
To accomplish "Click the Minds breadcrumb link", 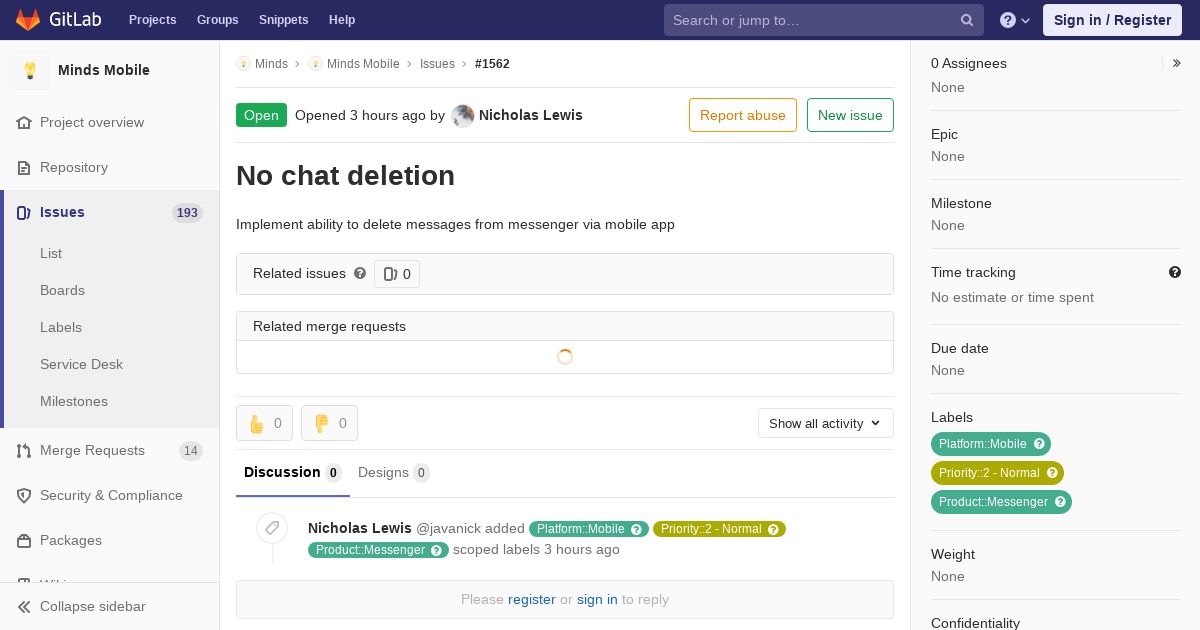I will 271,63.
